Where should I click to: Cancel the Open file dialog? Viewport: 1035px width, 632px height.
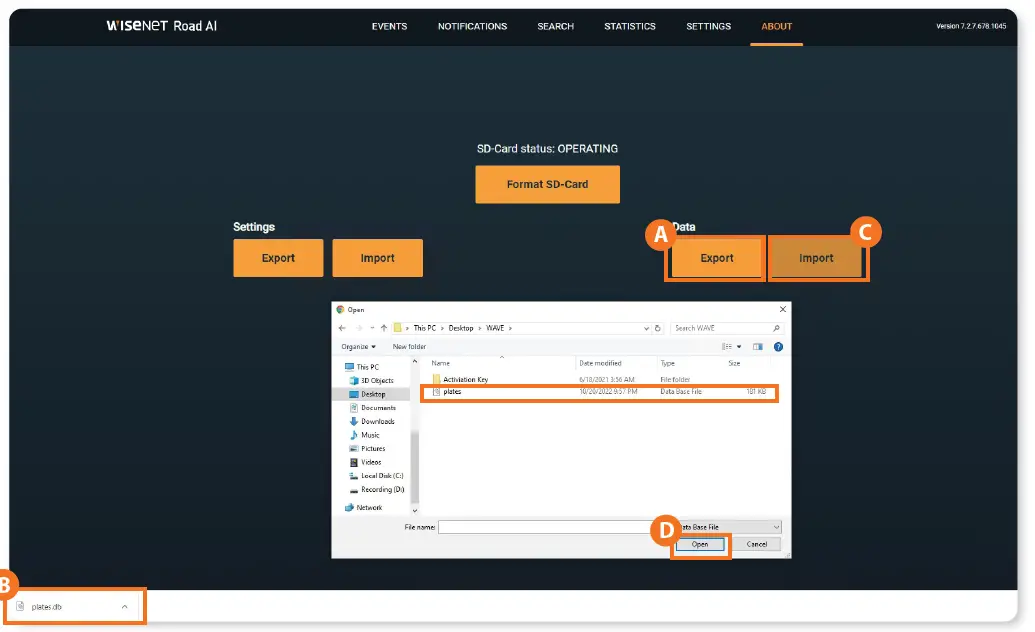[756, 544]
